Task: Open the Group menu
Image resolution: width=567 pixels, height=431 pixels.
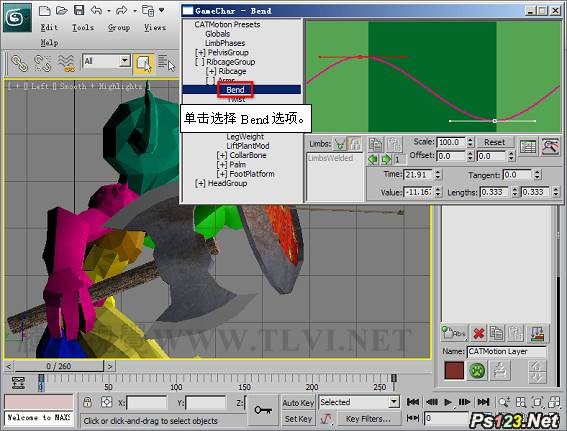Action: tap(119, 27)
